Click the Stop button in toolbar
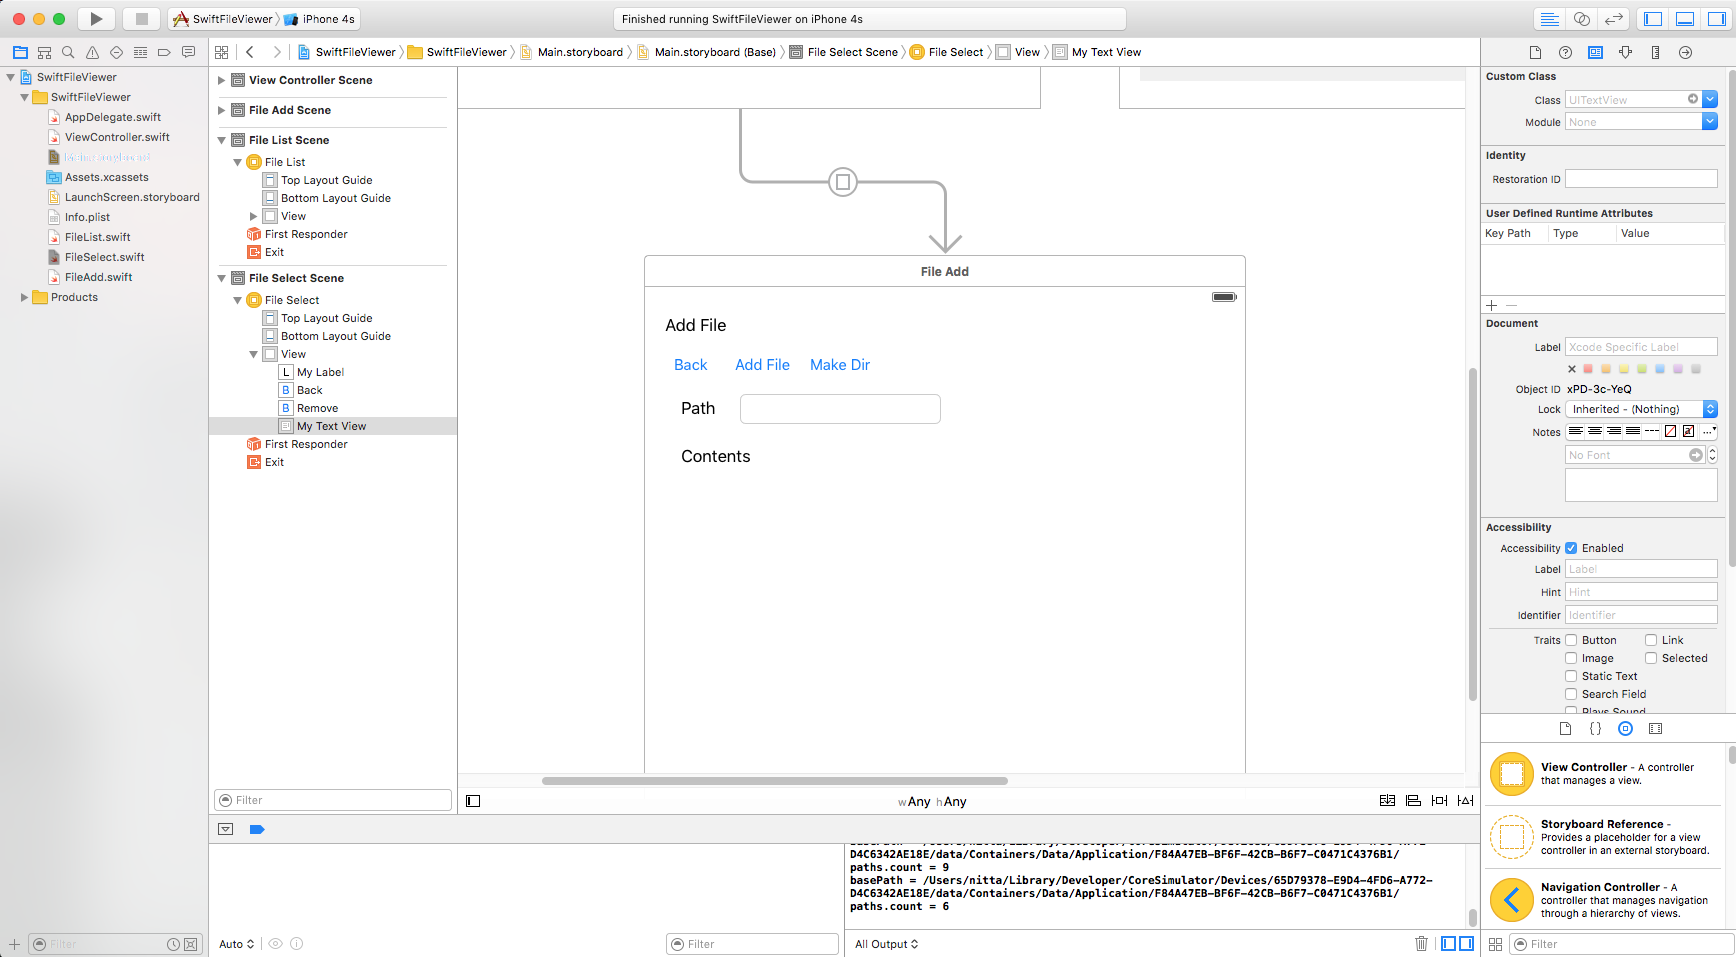1736x957 pixels. pos(141,19)
